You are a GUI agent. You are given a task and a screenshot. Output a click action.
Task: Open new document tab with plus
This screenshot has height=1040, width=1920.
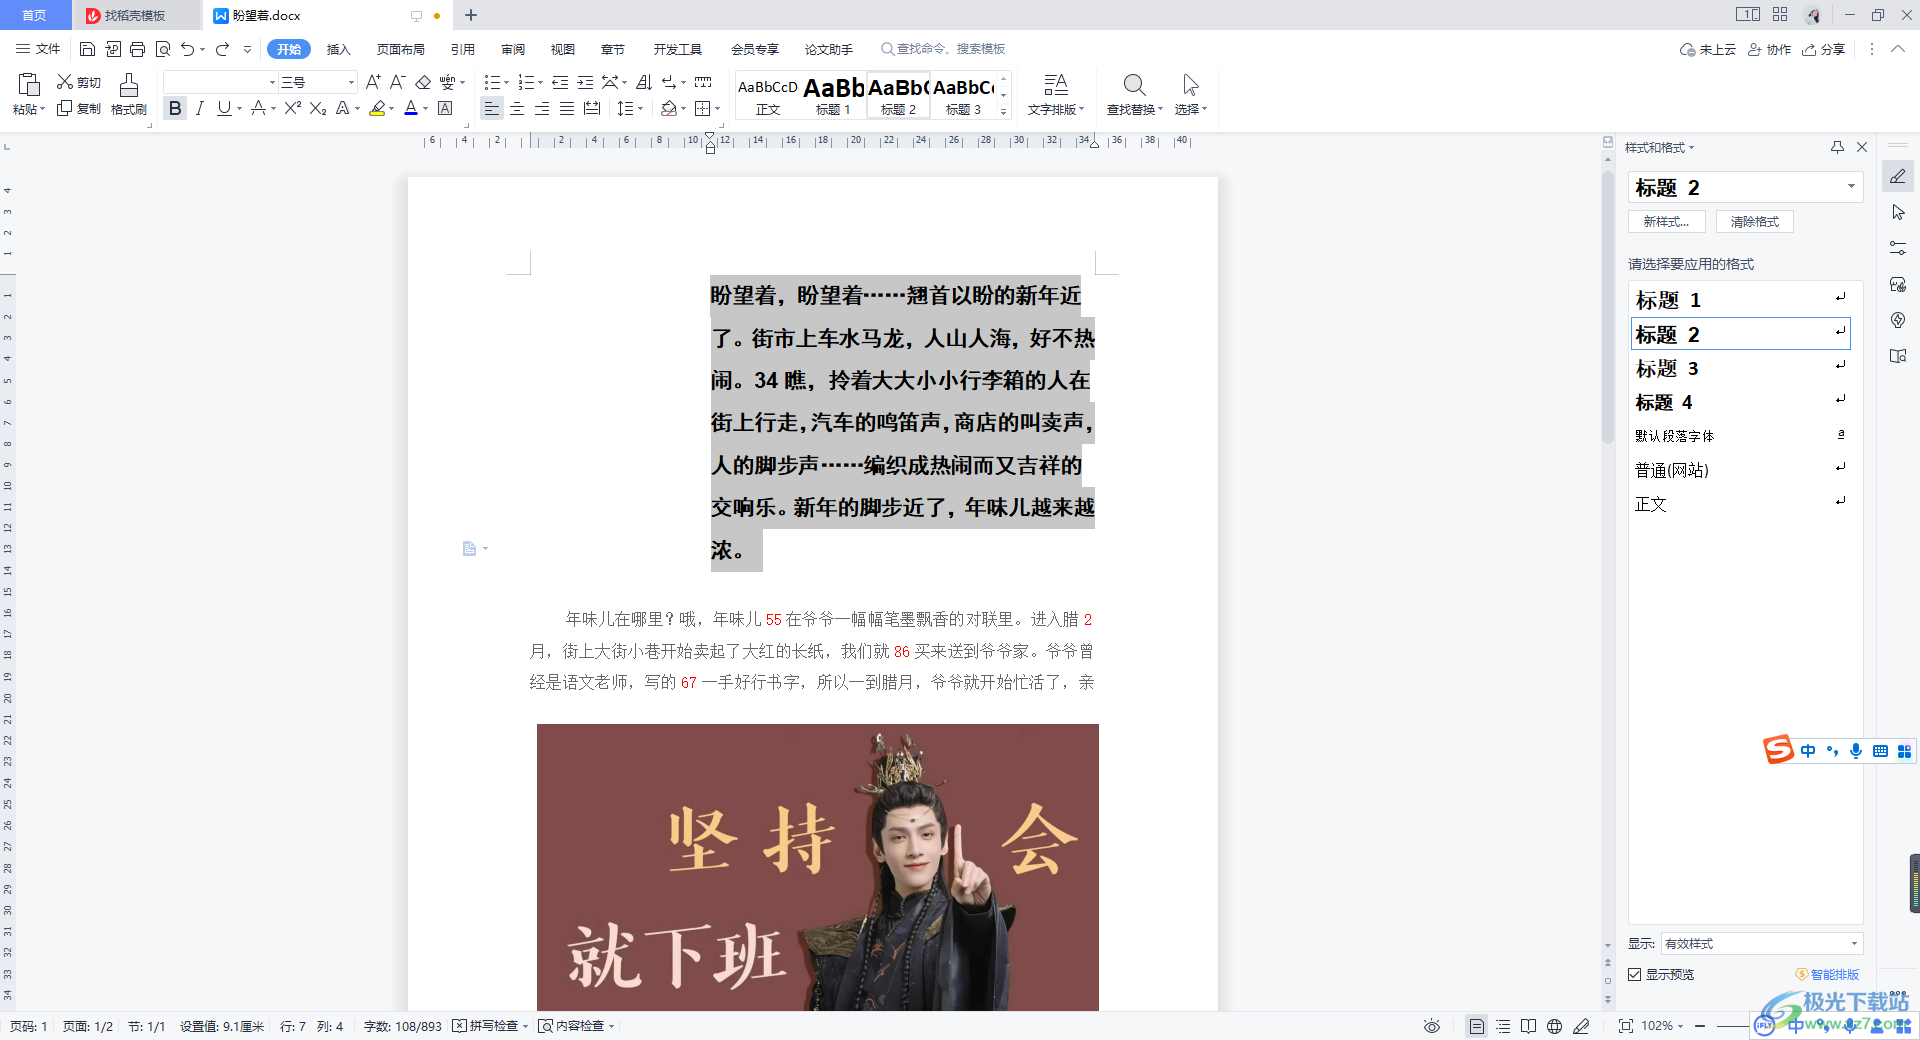(471, 15)
